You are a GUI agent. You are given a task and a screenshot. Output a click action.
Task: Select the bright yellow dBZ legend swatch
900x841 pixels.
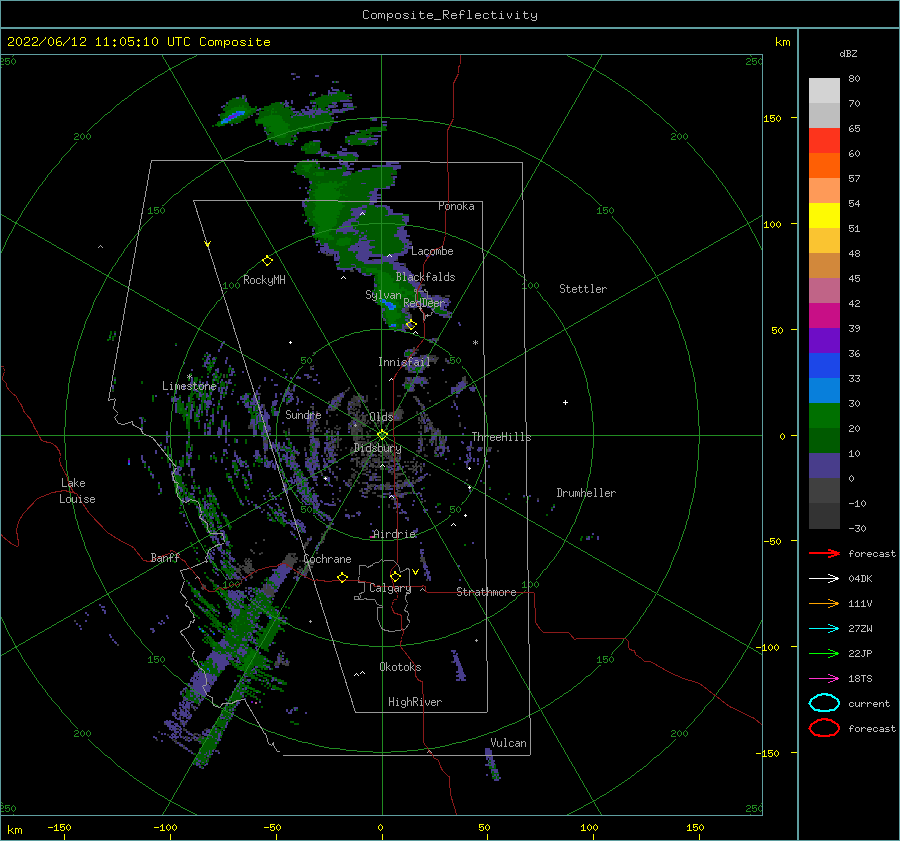point(824,215)
